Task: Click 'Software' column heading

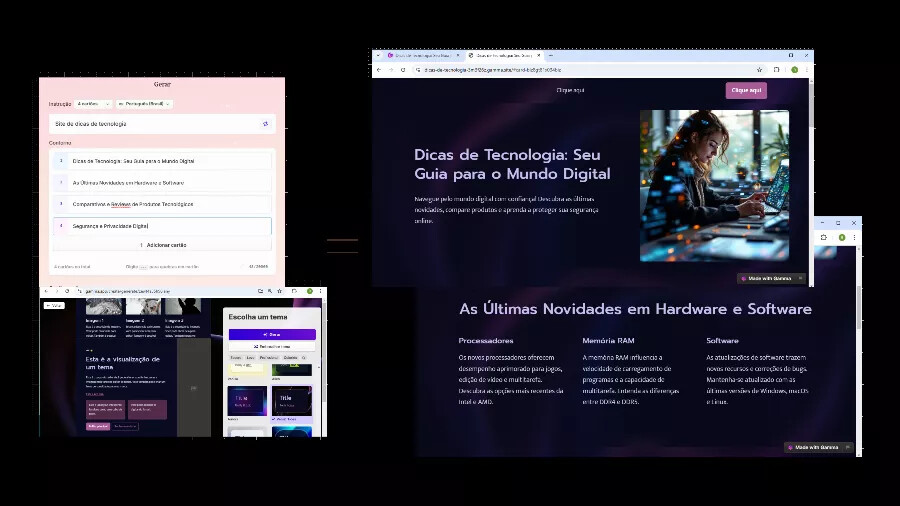Action: (722, 341)
